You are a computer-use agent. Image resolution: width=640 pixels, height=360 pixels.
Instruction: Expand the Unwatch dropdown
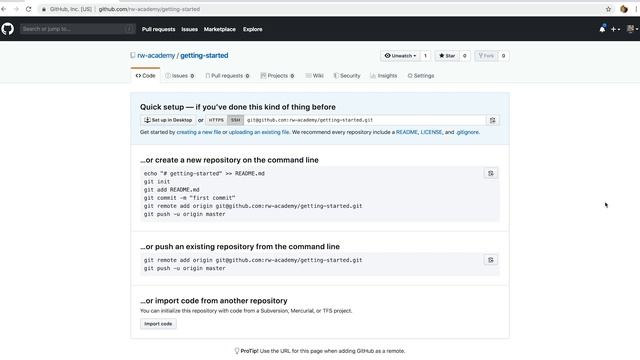400,56
